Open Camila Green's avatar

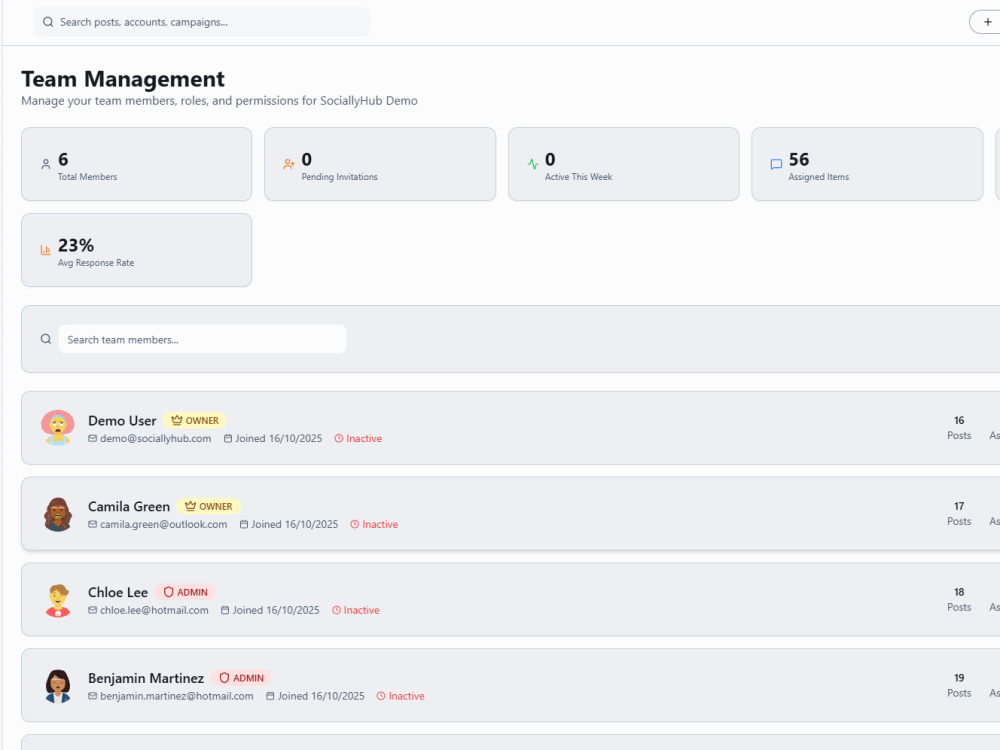pyautogui.click(x=58, y=514)
